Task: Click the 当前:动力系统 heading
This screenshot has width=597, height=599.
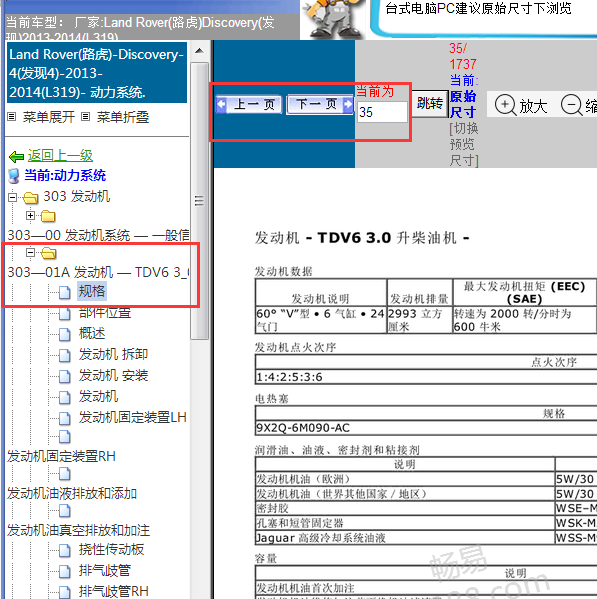Action: click(65, 175)
